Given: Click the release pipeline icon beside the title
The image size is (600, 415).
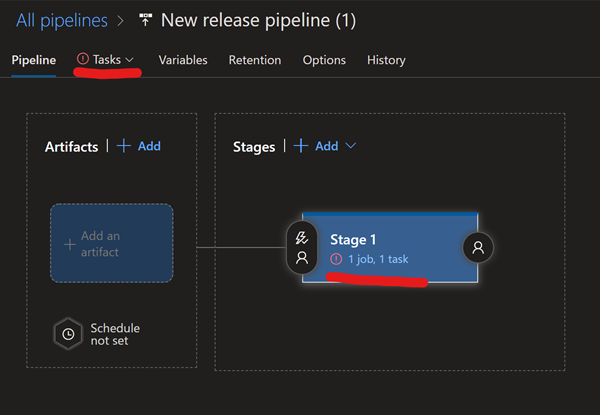Looking at the screenshot, I should click(146, 20).
